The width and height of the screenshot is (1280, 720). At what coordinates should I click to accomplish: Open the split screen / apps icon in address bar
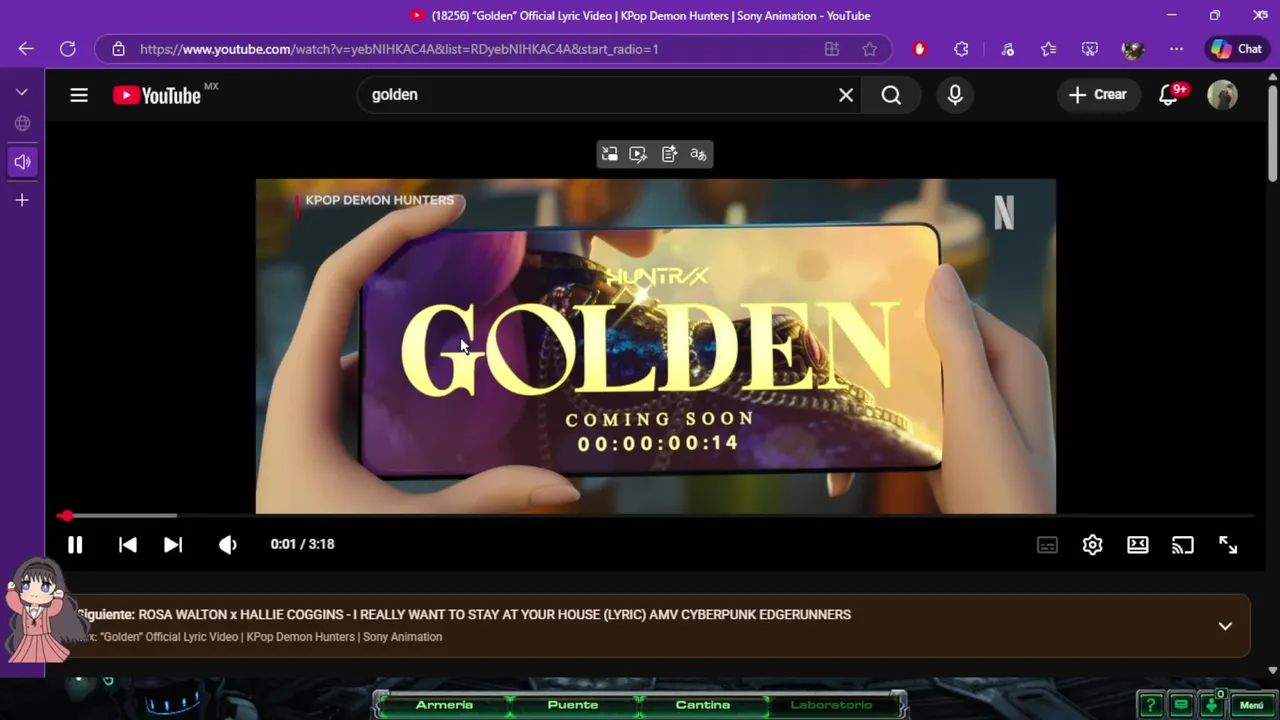point(831,49)
